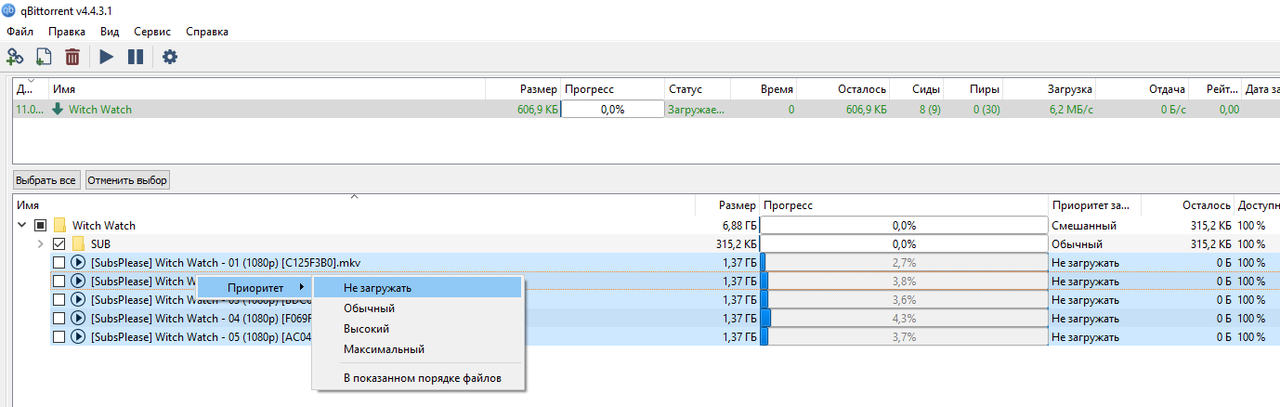Click the Загружае... status cell of torrent
This screenshot has height=407, width=1280.
[696, 109]
